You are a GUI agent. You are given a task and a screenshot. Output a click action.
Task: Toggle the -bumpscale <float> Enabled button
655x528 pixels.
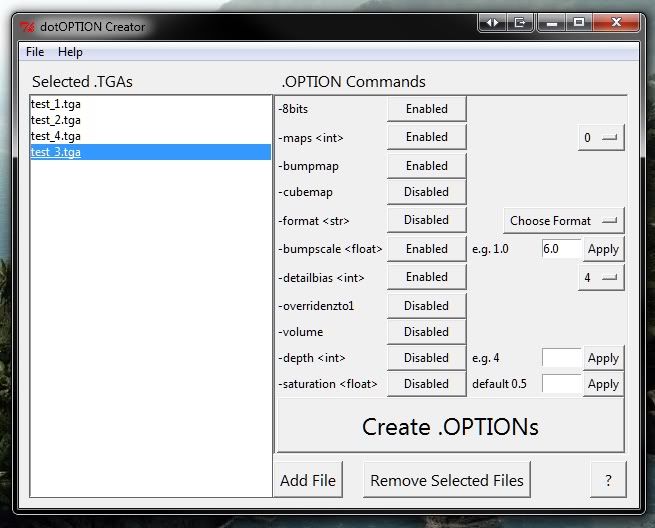click(x=427, y=249)
